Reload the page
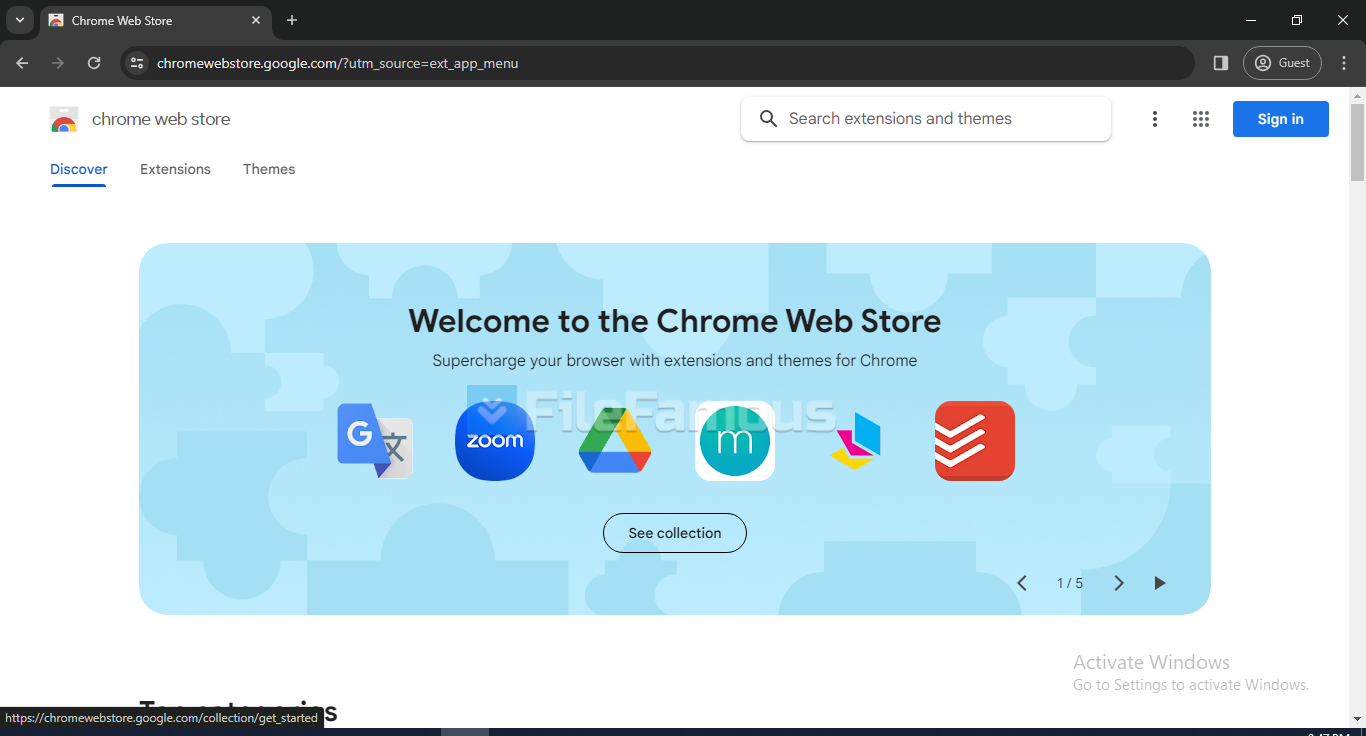The image size is (1366, 736). (94, 63)
